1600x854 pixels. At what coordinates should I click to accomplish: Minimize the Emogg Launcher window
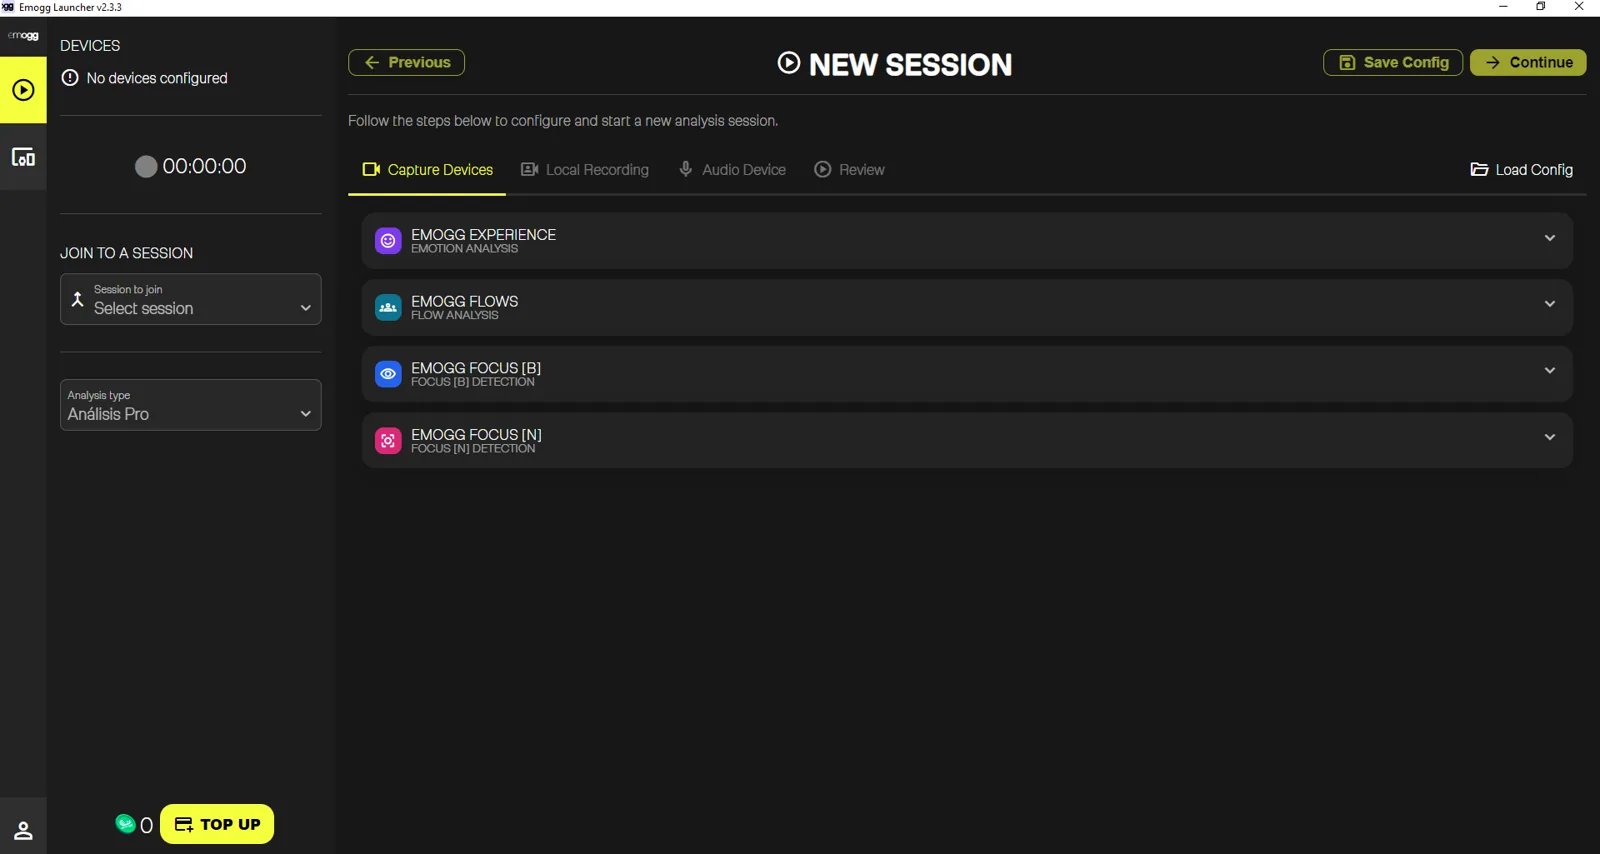[x=1503, y=7]
